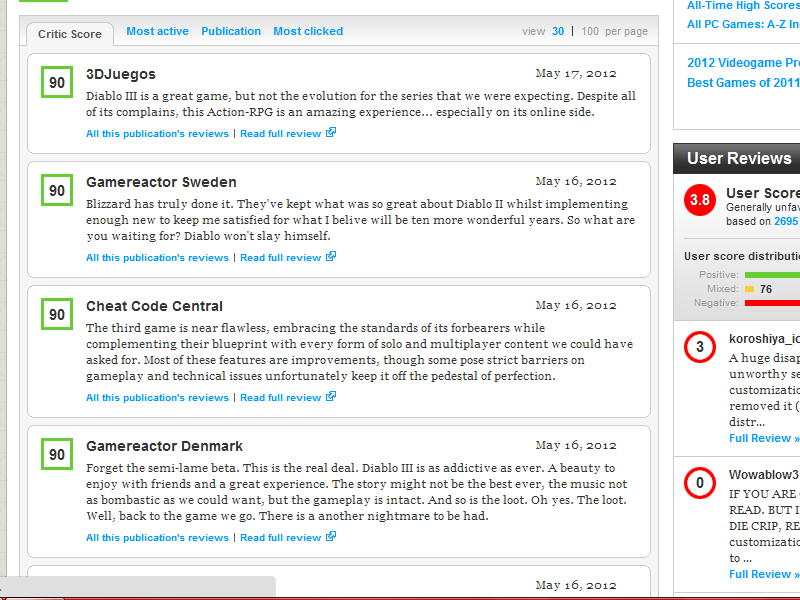800x600 pixels.
Task: Read full review from Gamereactor Sweden
Action: pos(281,258)
